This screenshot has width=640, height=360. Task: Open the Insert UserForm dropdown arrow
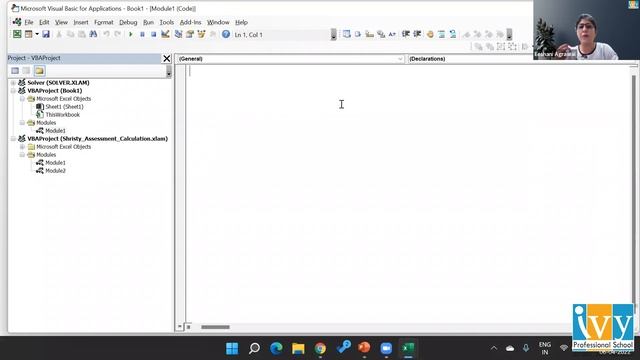(x=37, y=34)
